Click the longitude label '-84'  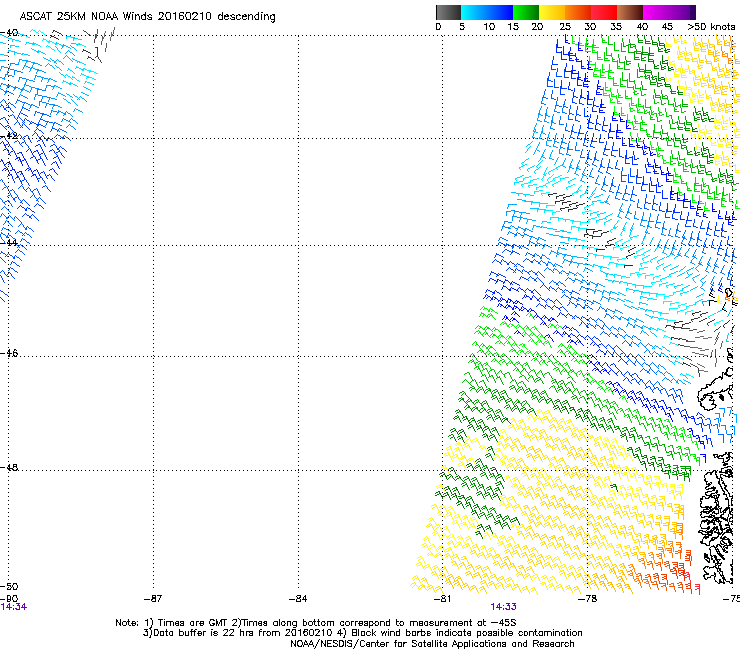(298, 599)
